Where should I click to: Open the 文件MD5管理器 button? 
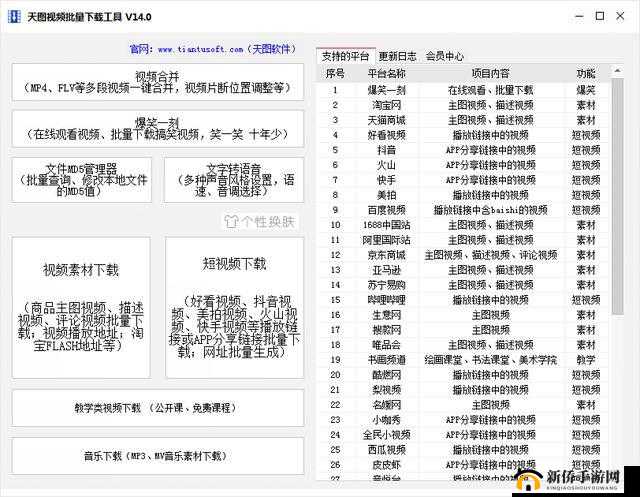point(82,180)
